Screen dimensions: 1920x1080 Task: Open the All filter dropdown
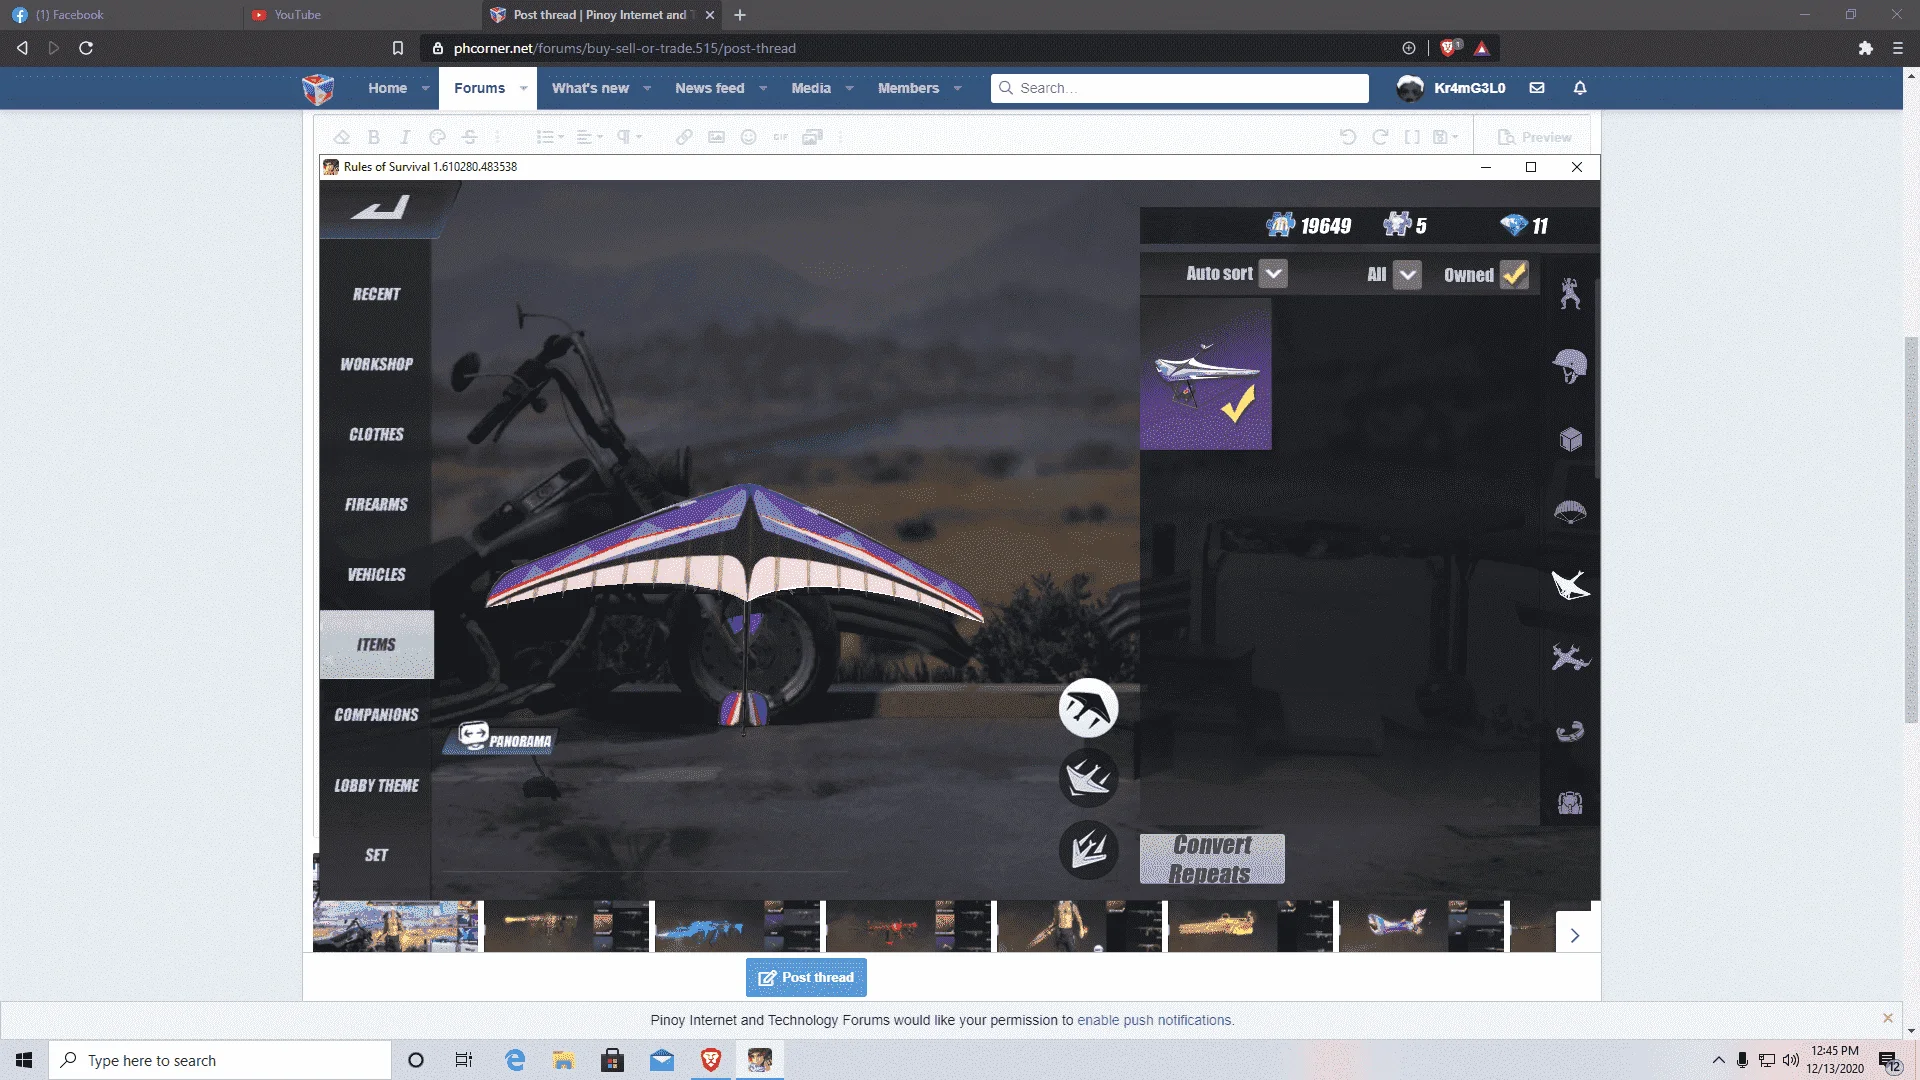1407,274
